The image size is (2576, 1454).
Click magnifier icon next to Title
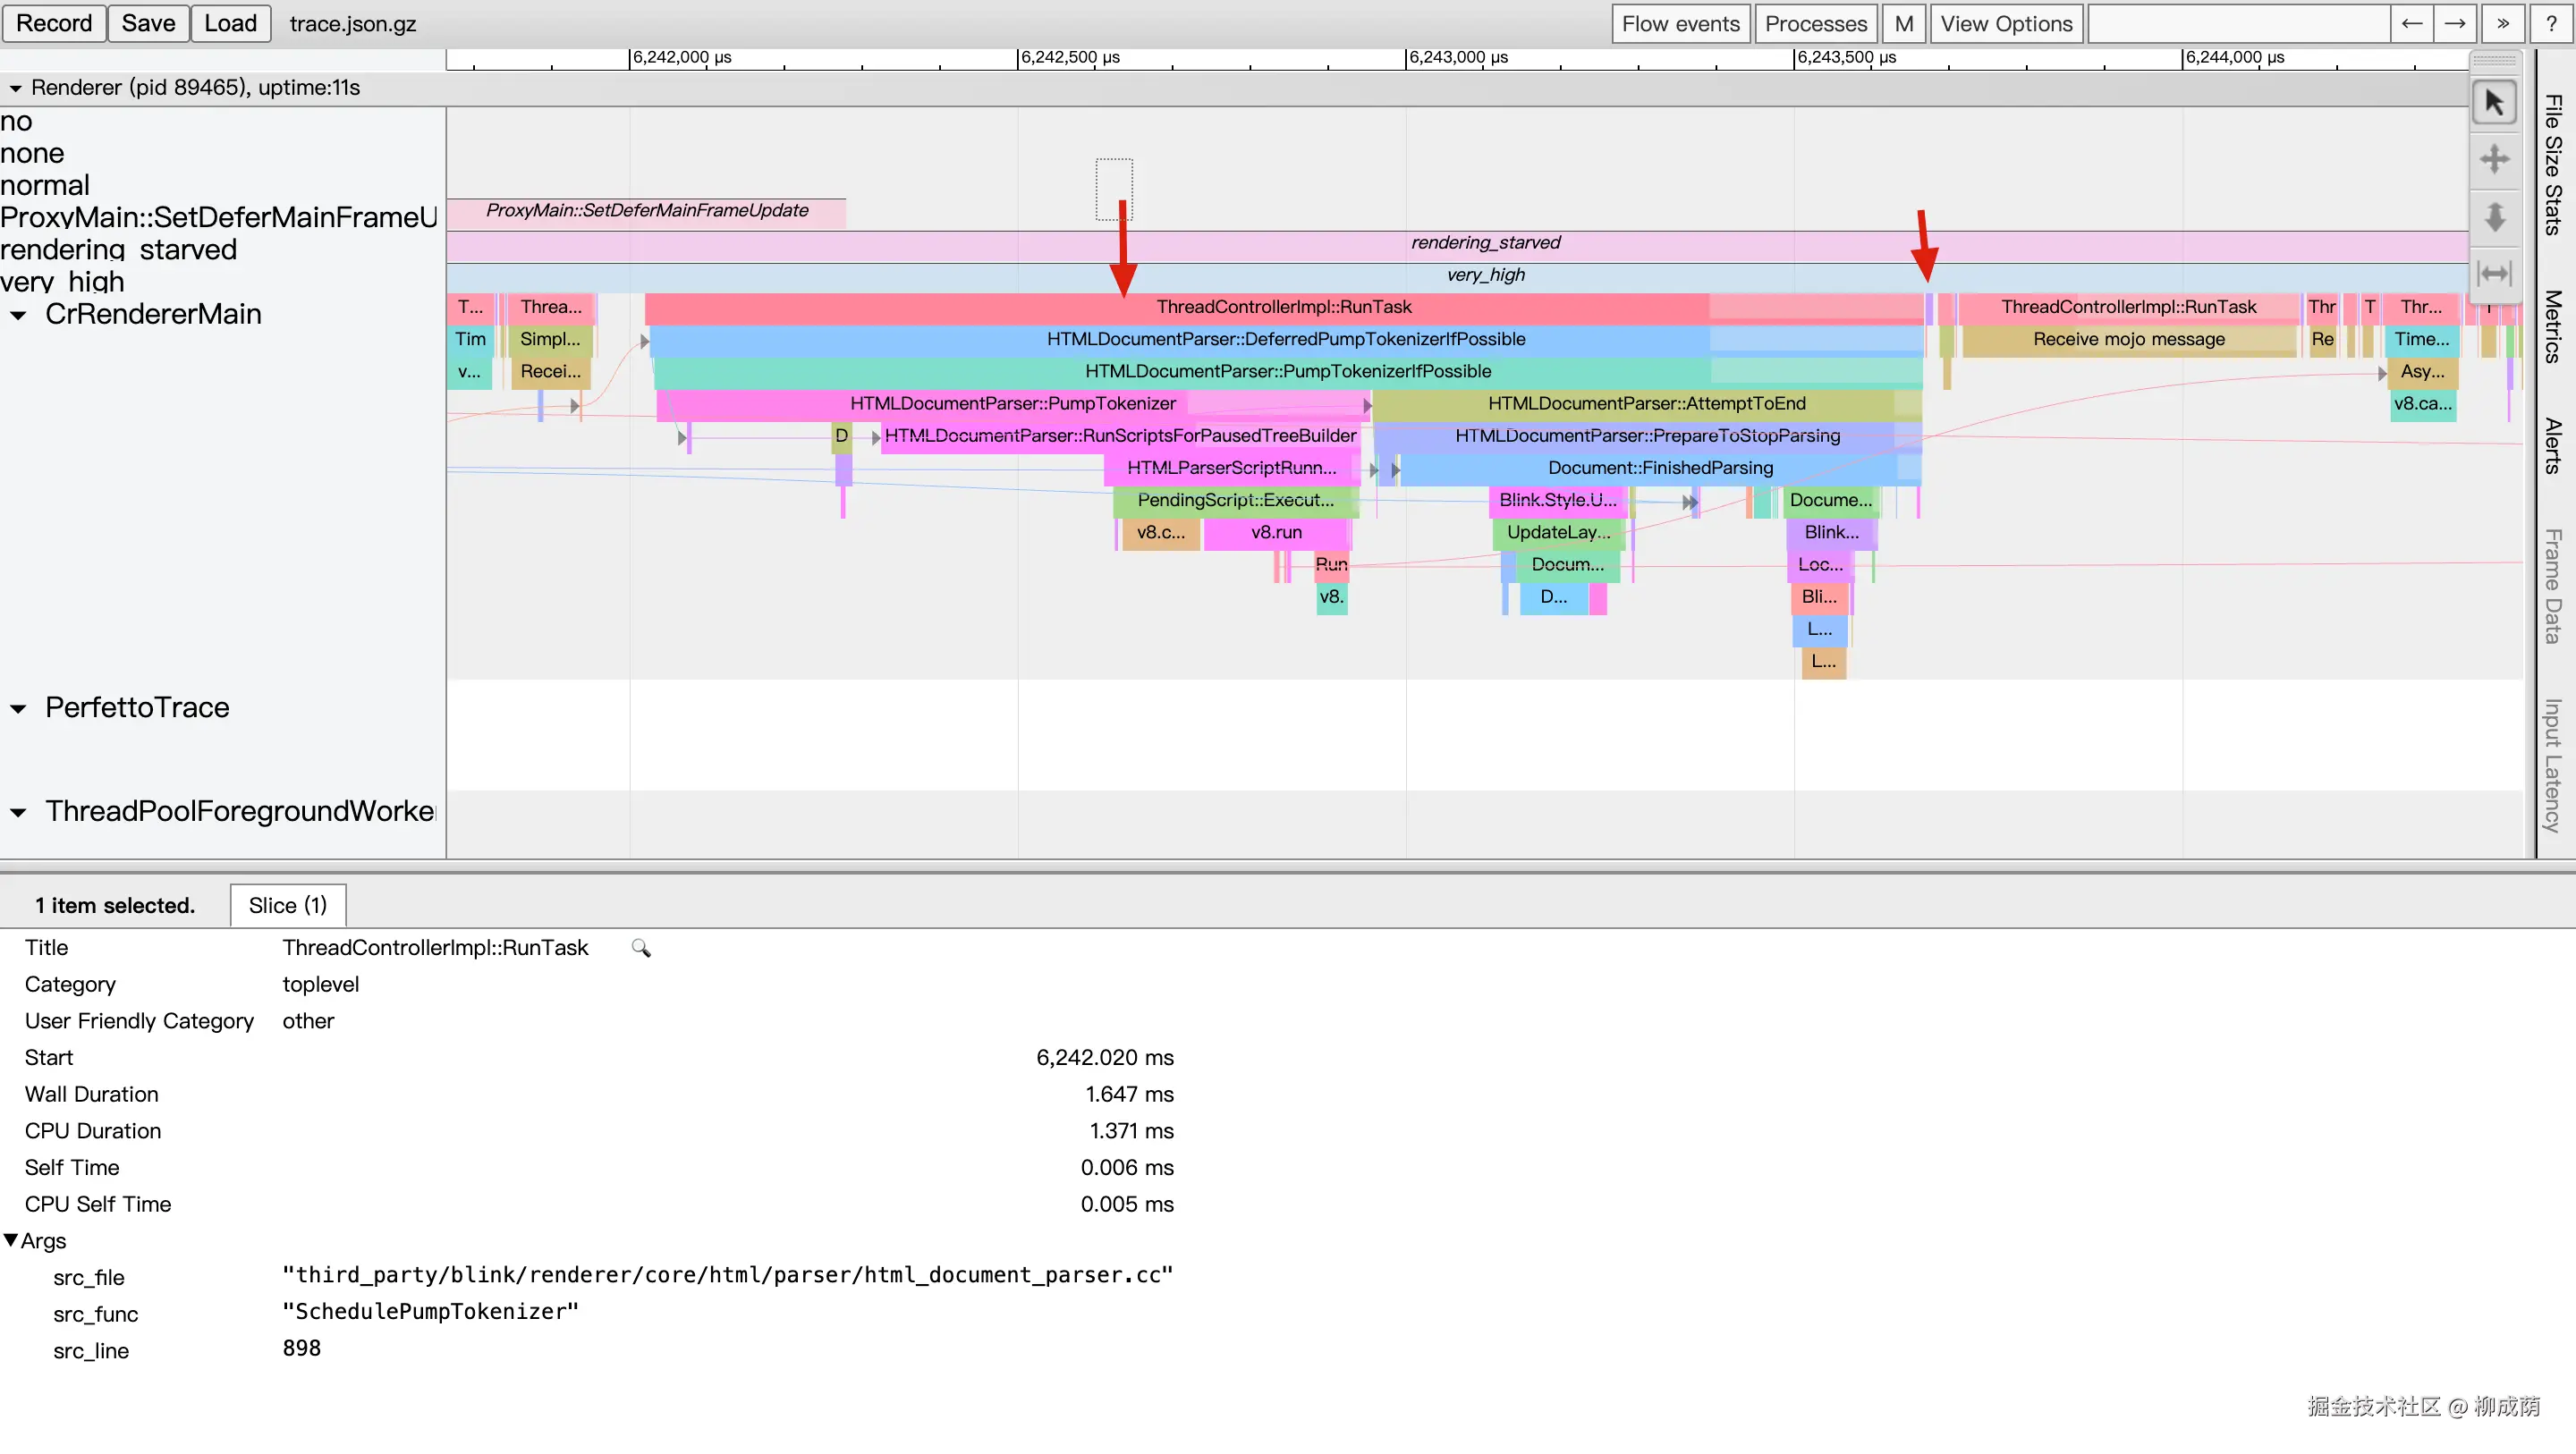(641, 948)
